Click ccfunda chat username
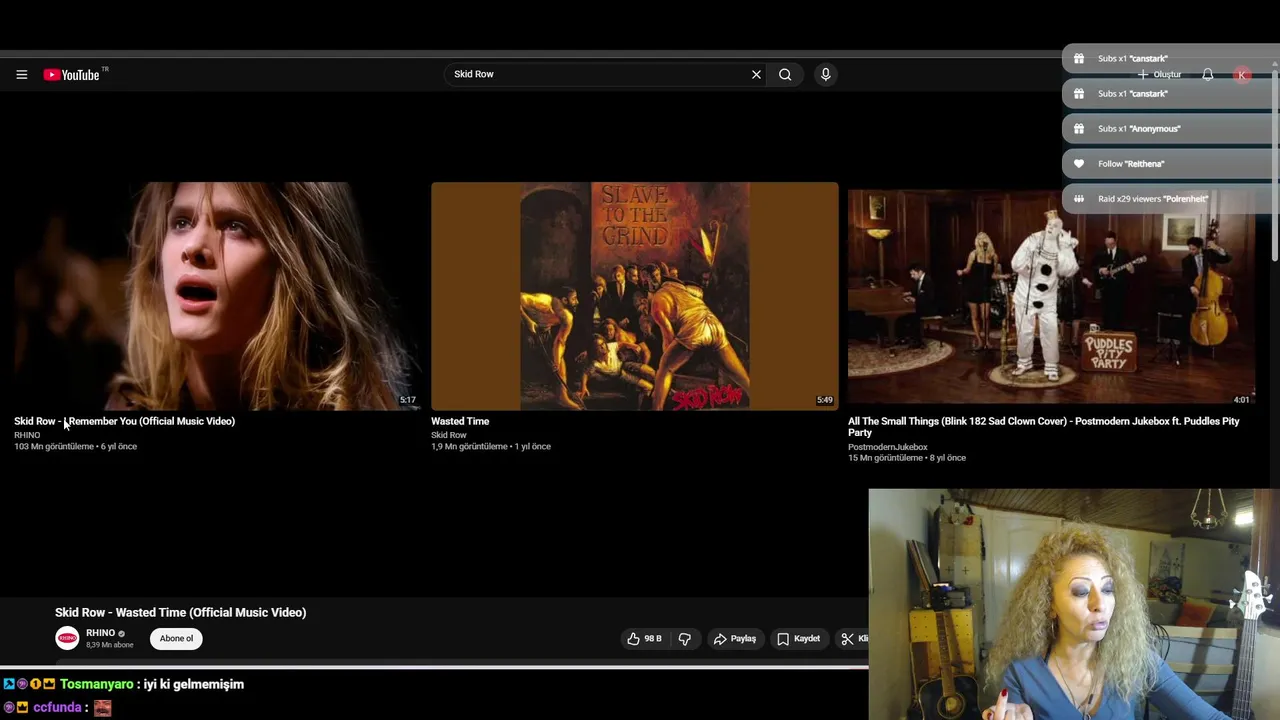Image resolution: width=1280 pixels, height=720 pixels. coord(57,707)
